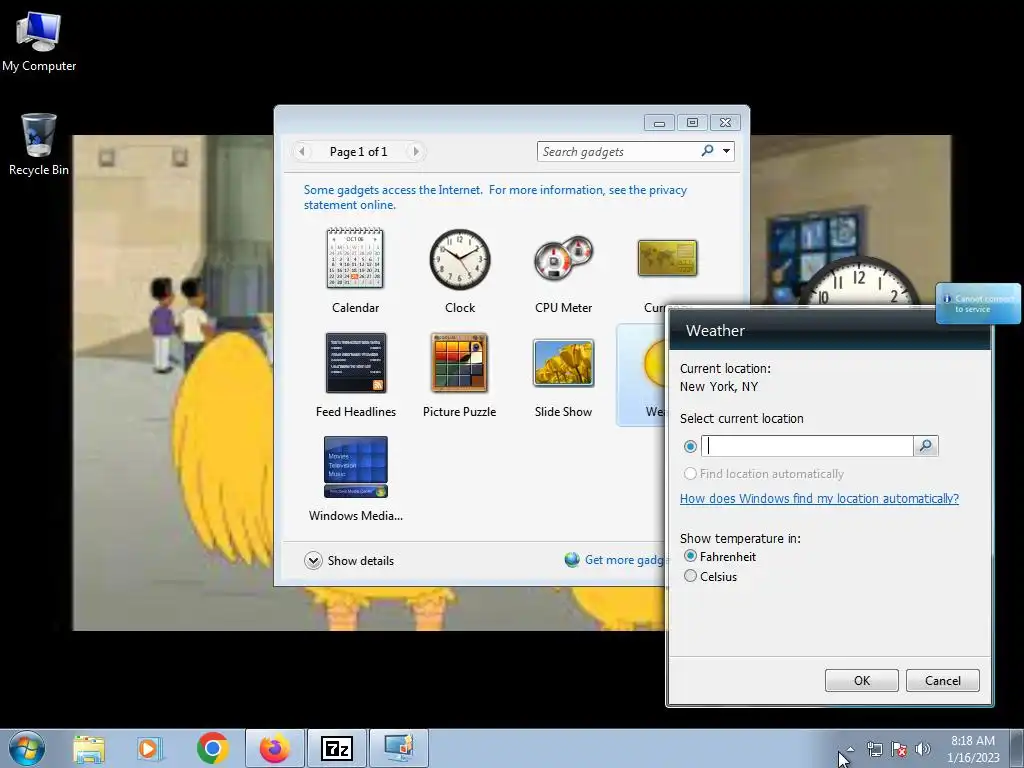
Task: Launch Windows Explorer from the taskbar
Action: click(x=89, y=748)
